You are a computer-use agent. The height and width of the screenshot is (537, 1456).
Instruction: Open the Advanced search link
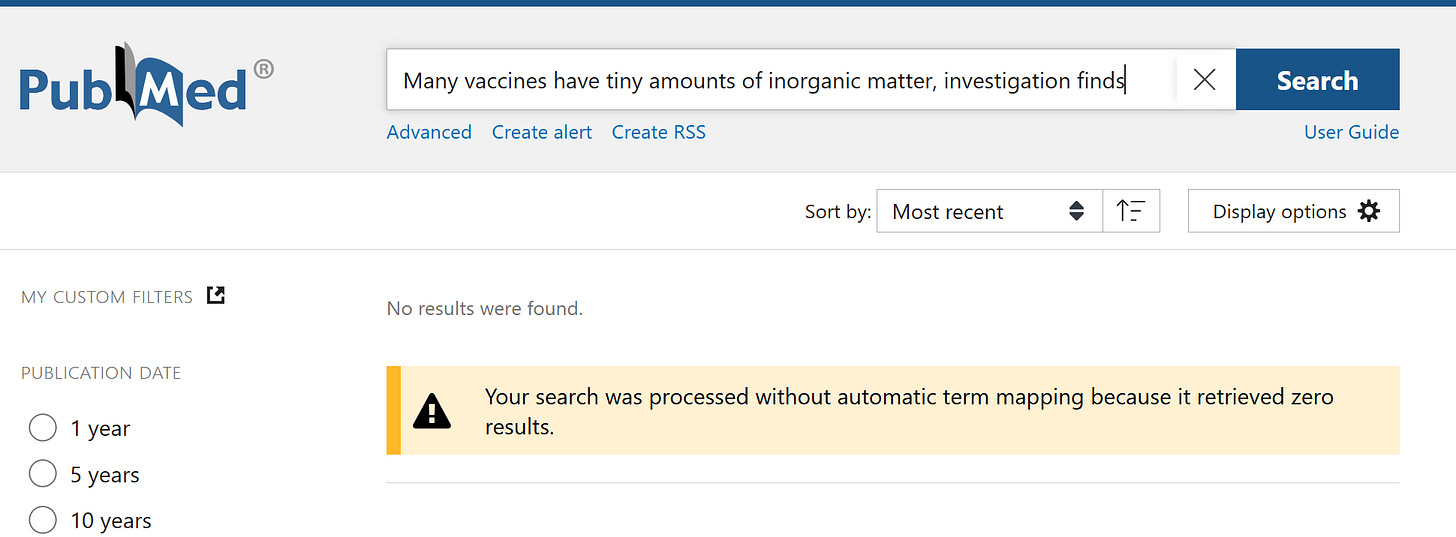(429, 132)
